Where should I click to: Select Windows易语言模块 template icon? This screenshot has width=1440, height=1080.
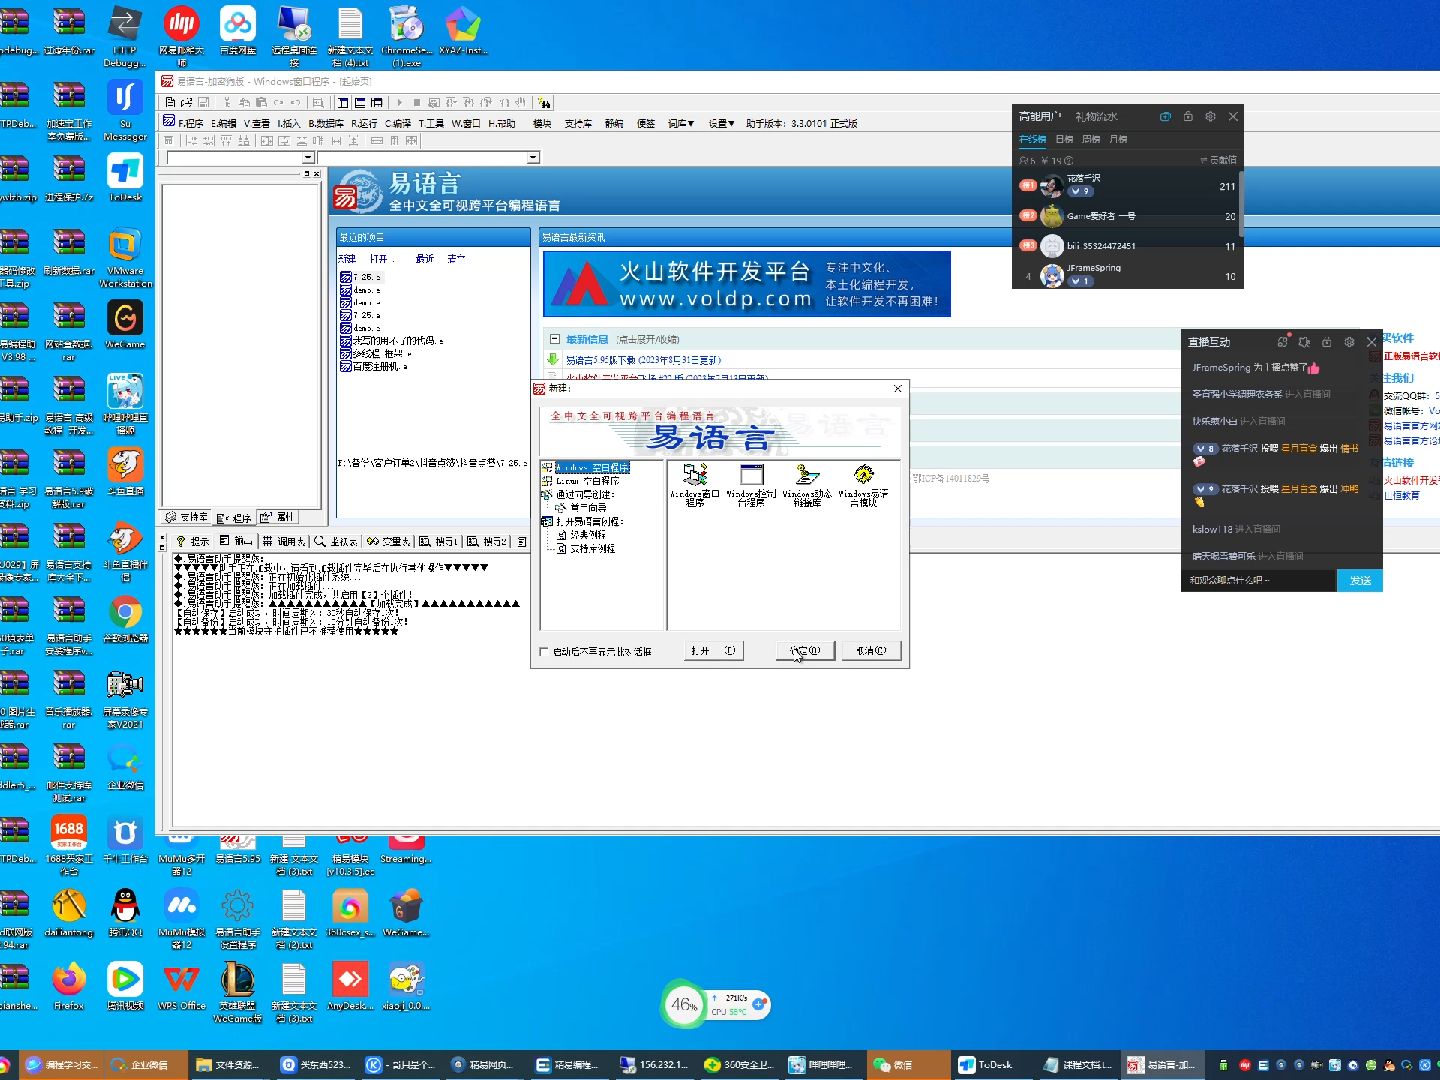coord(863,484)
